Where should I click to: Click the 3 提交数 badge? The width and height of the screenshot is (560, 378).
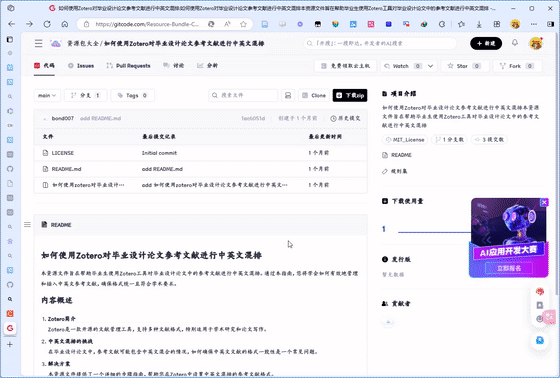point(489,140)
